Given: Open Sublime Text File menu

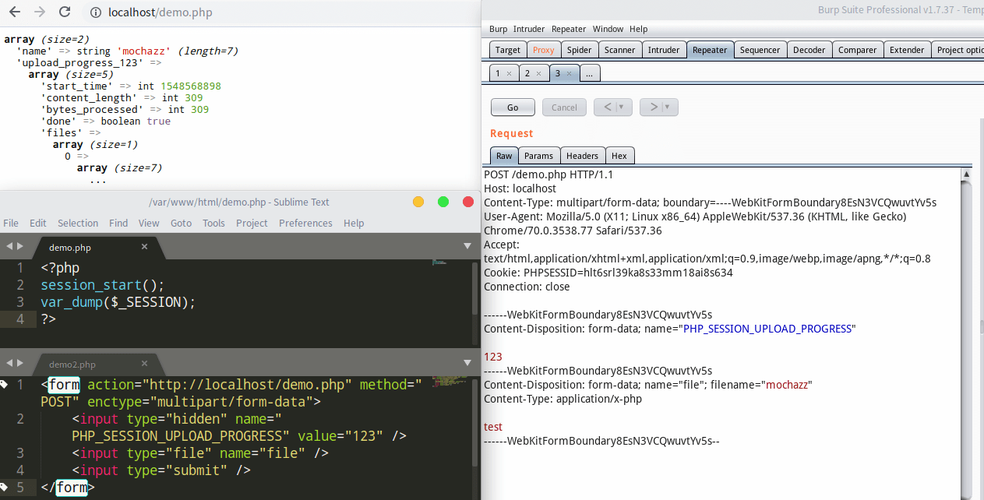Looking at the screenshot, I should (11, 223).
